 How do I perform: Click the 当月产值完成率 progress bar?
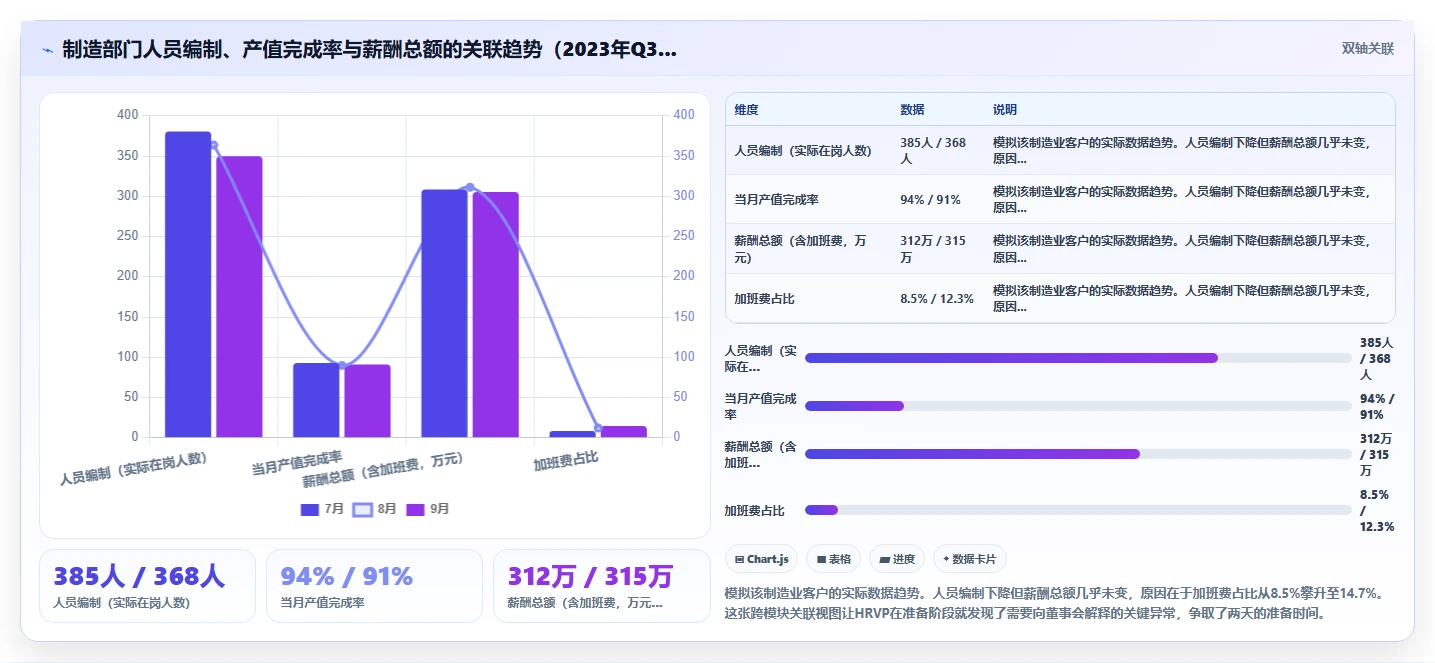point(1078,406)
